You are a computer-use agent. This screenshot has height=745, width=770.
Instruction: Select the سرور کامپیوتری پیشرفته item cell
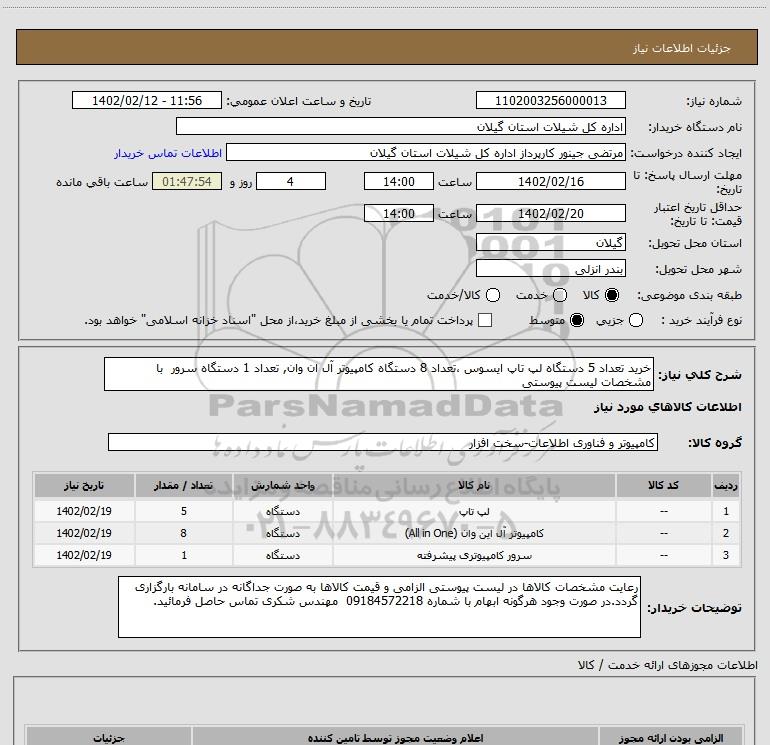coord(474,555)
